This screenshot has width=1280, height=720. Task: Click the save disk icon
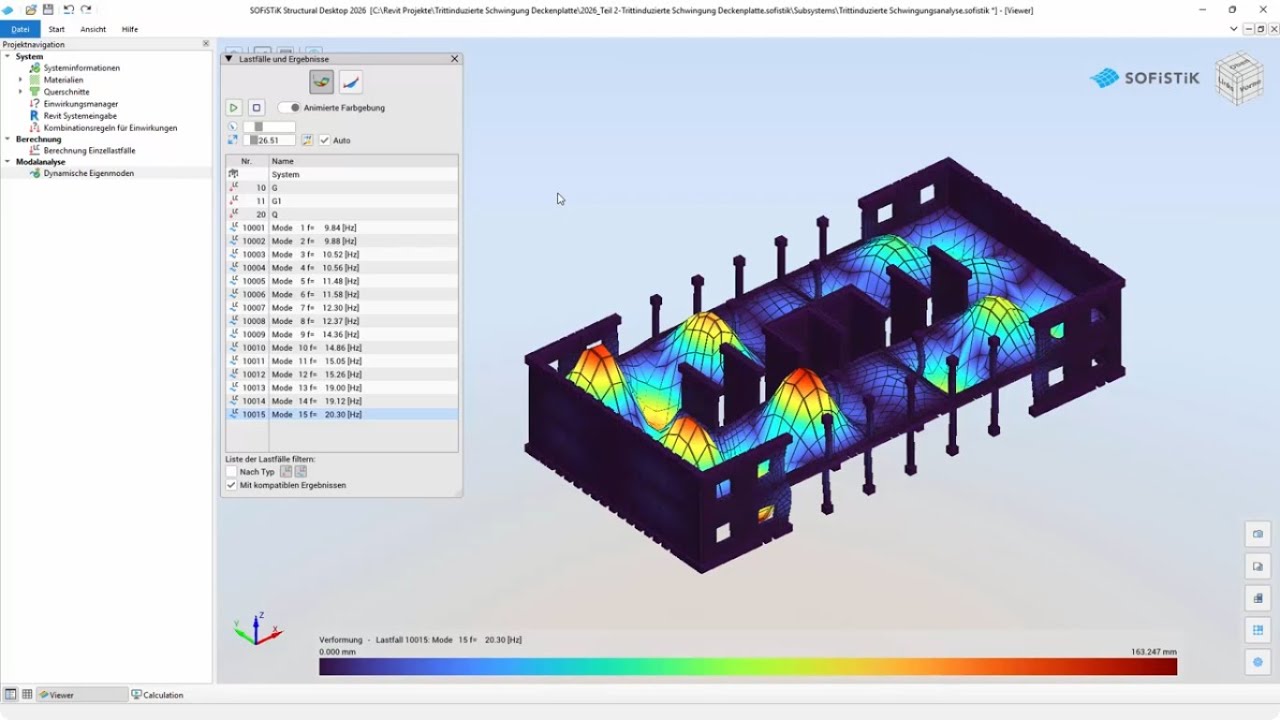(x=48, y=9)
